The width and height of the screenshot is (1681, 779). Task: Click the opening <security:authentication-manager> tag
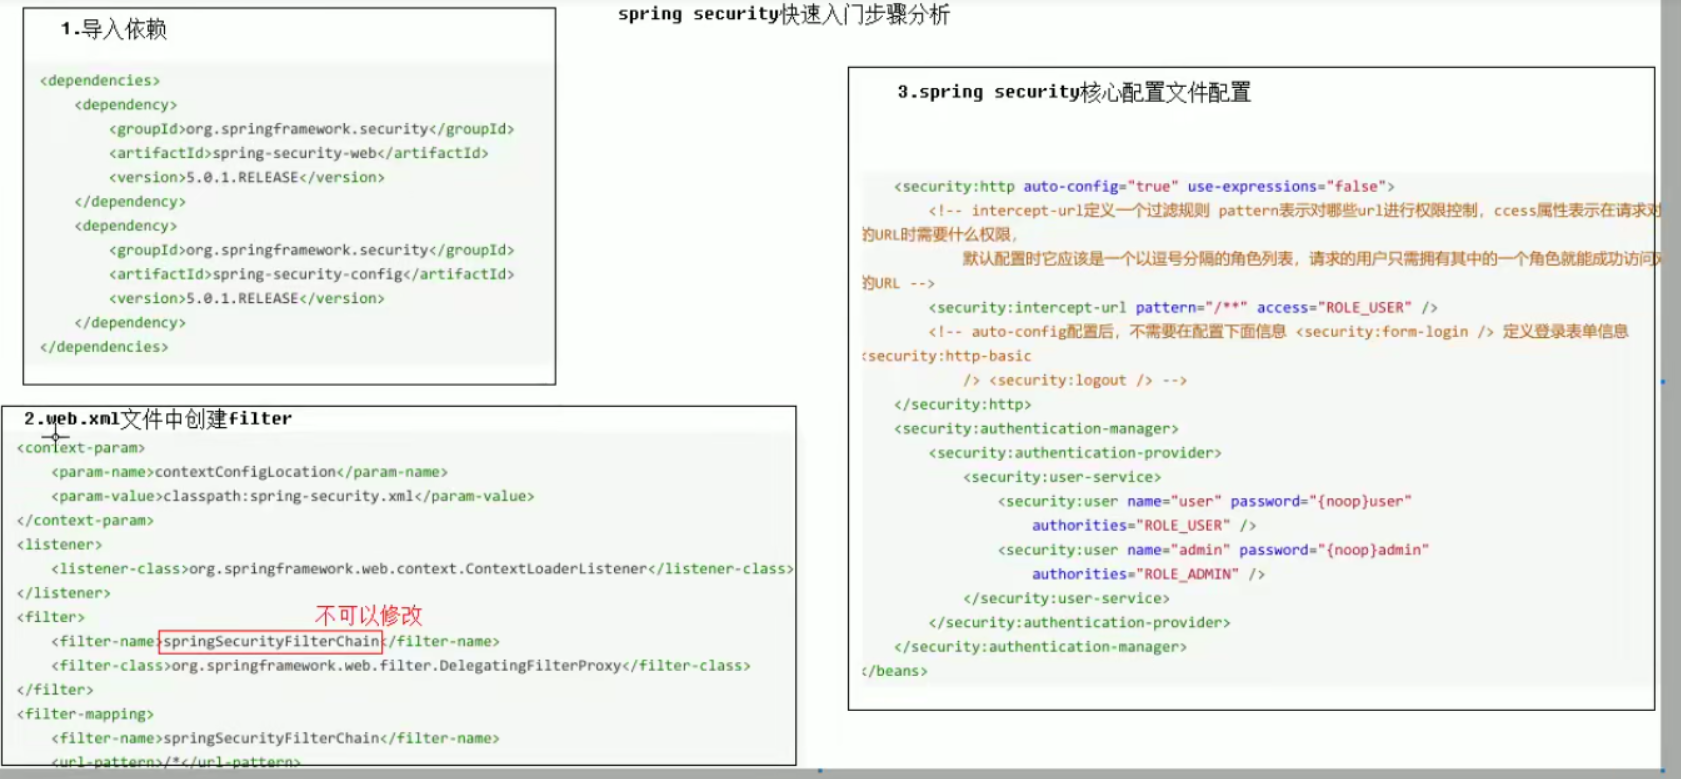coord(1036,429)
